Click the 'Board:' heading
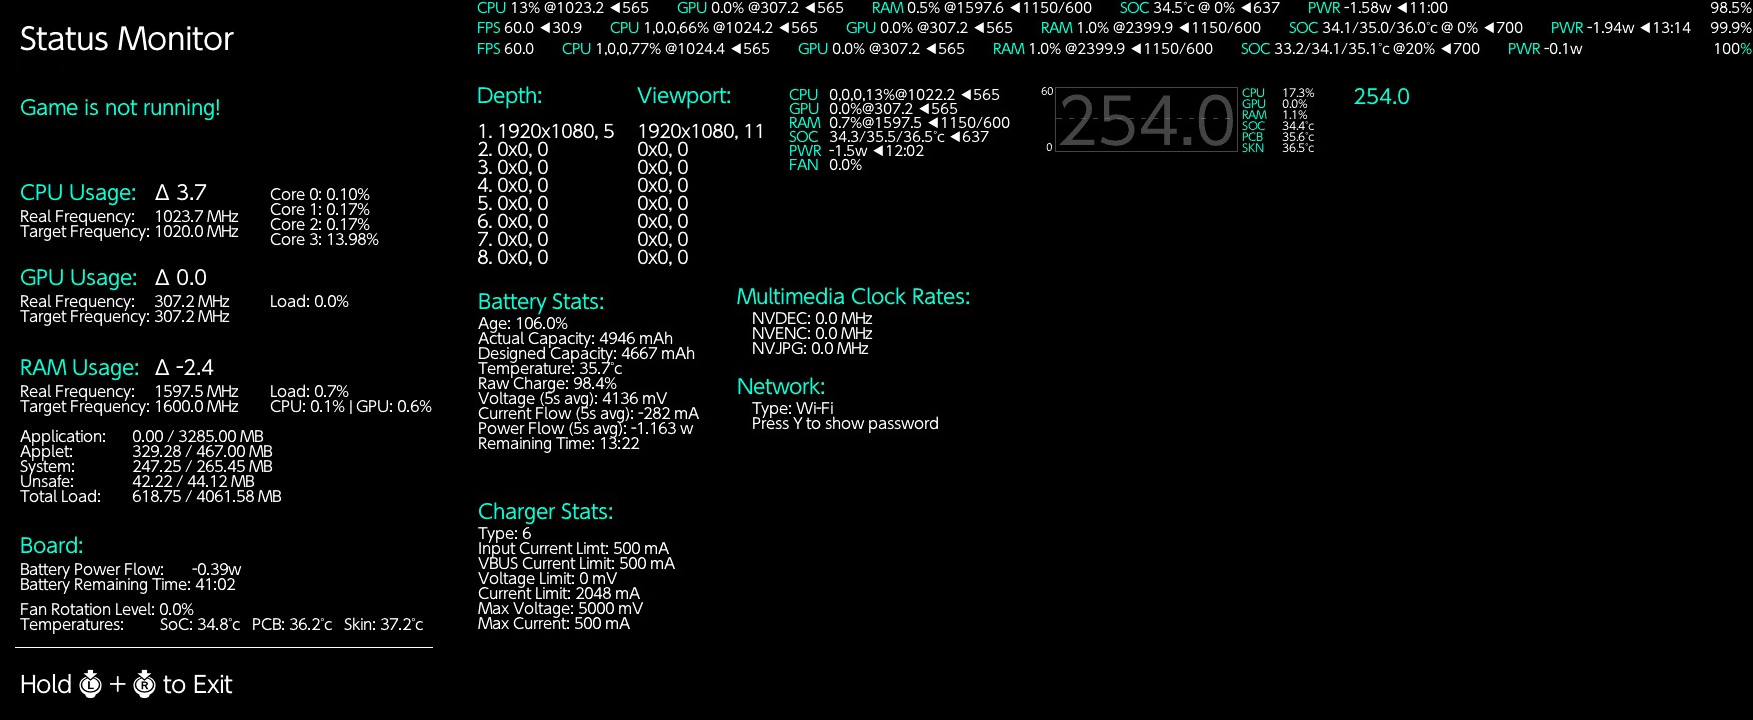The width and height of the screenshot is (1753, 720). pos(51,545)
